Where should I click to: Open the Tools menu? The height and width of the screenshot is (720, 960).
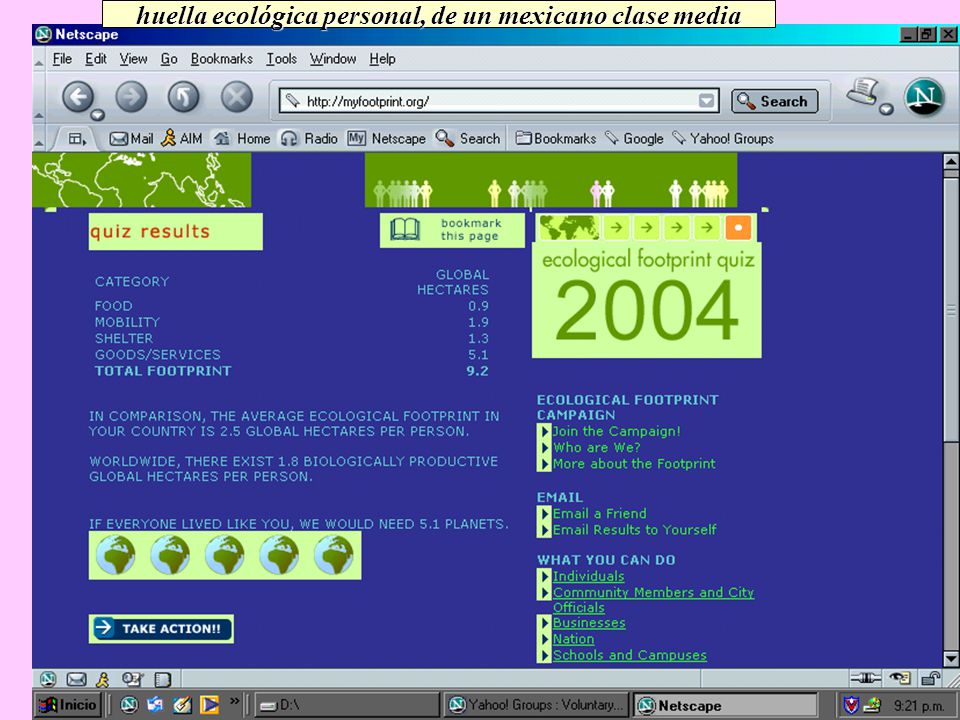click(282, 59)
